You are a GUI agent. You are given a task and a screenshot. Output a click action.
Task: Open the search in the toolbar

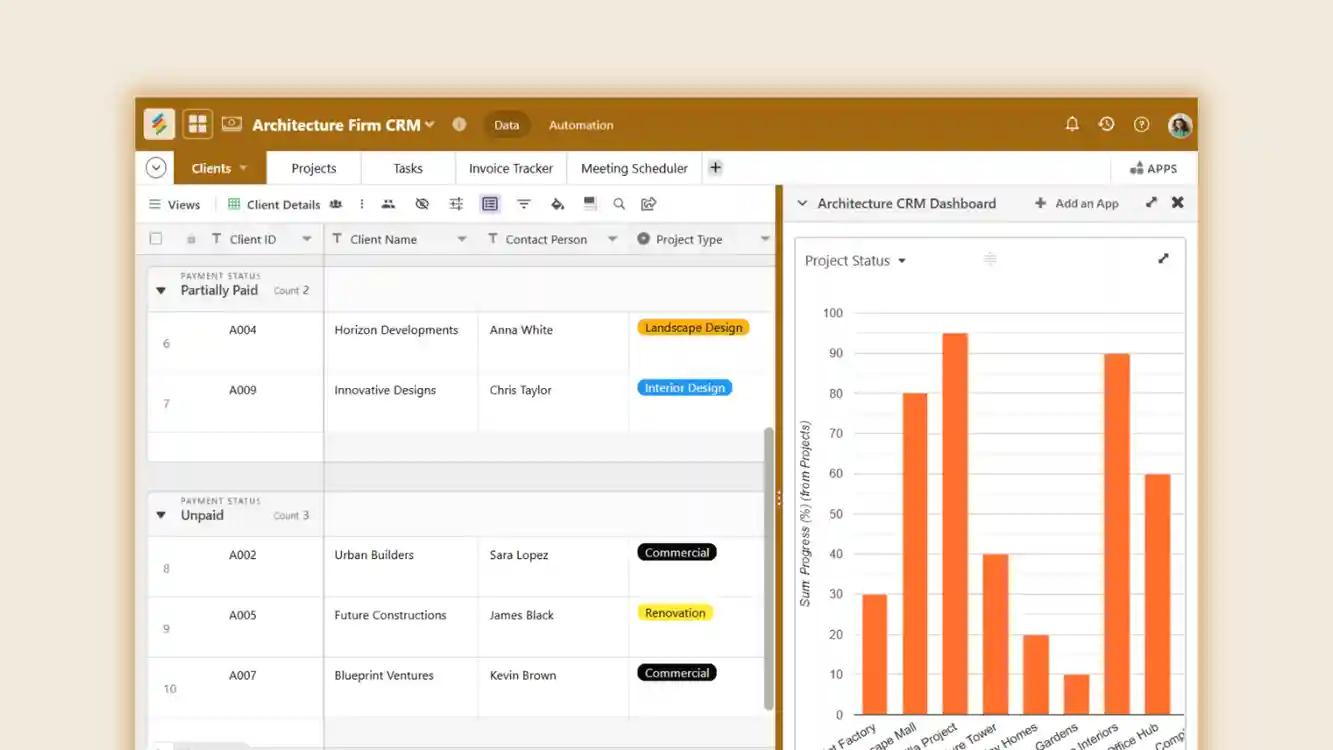619,203
